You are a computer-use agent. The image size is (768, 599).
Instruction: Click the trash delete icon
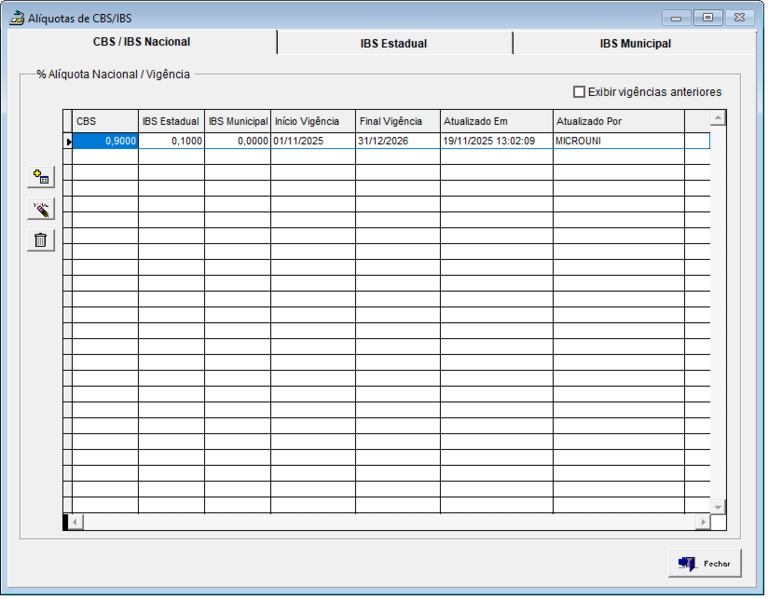pos(41,240)
